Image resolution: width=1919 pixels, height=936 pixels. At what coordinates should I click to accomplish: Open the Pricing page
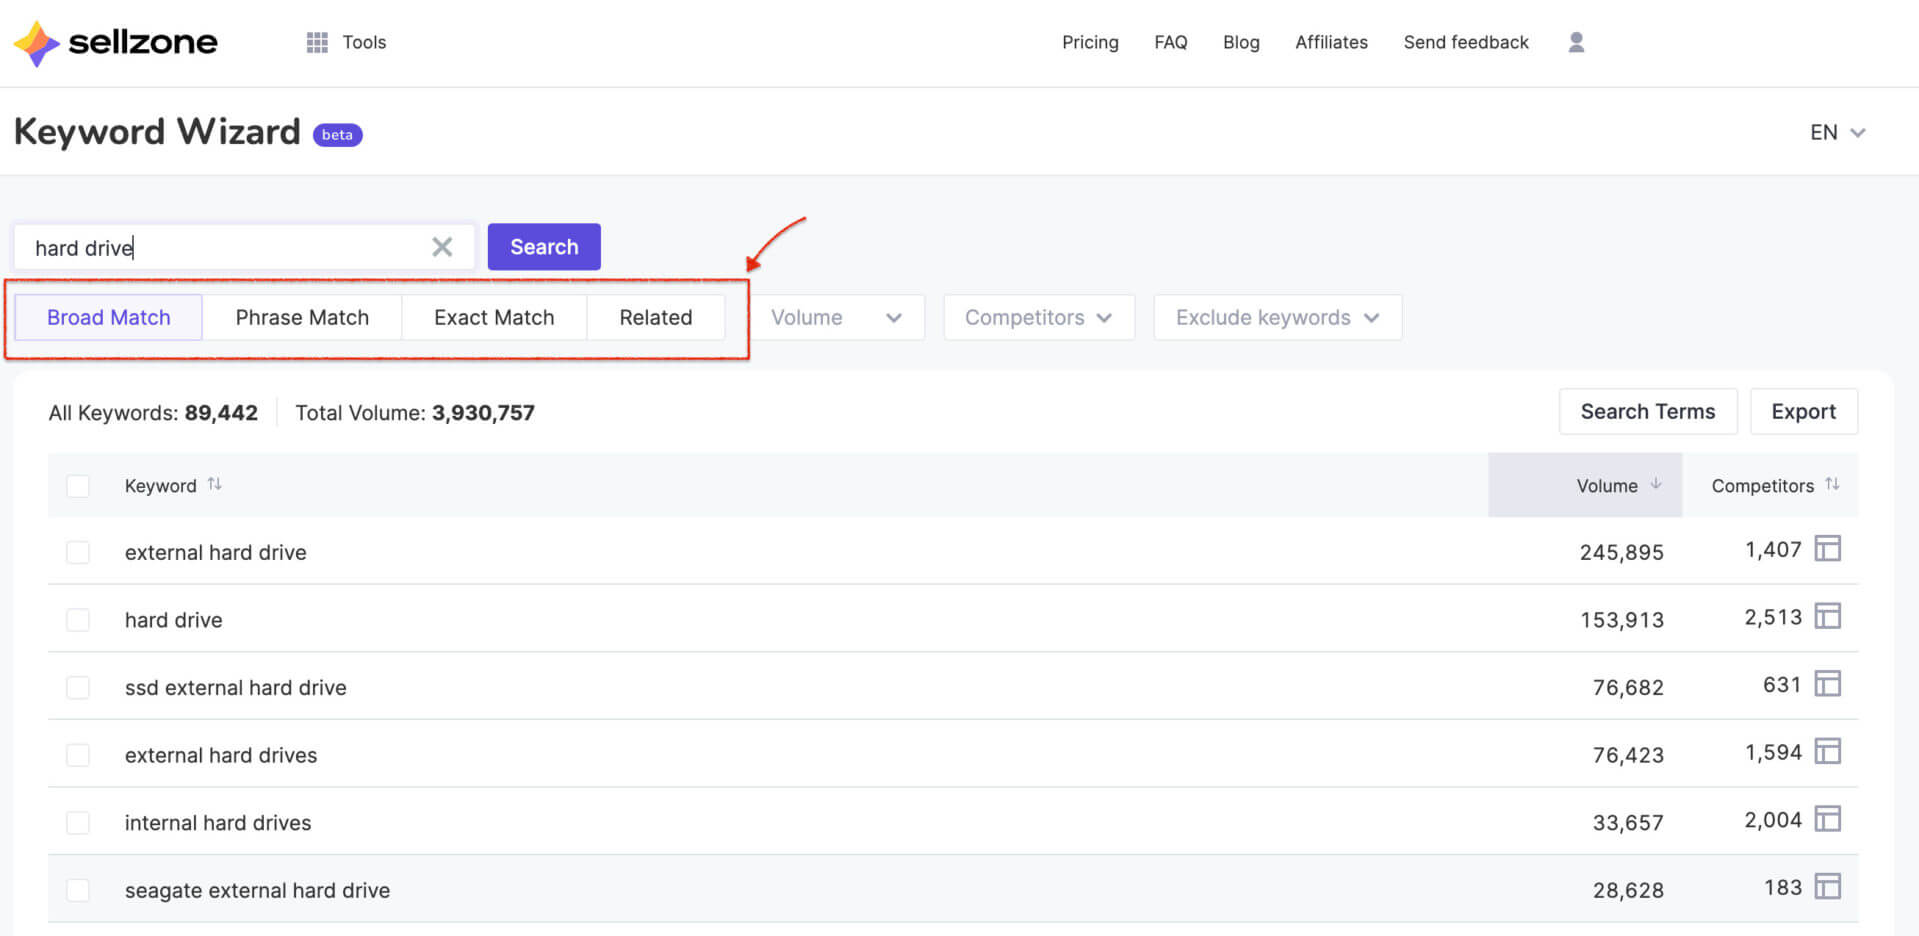[x=1090, y=42]
